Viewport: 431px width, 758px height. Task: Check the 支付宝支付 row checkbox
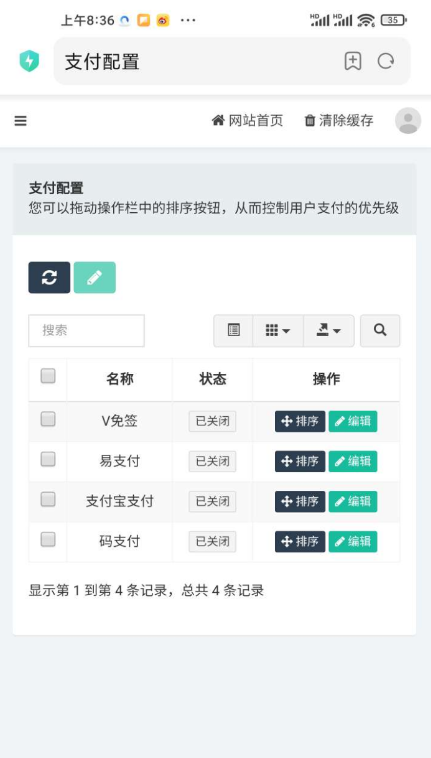click(48, 499)
